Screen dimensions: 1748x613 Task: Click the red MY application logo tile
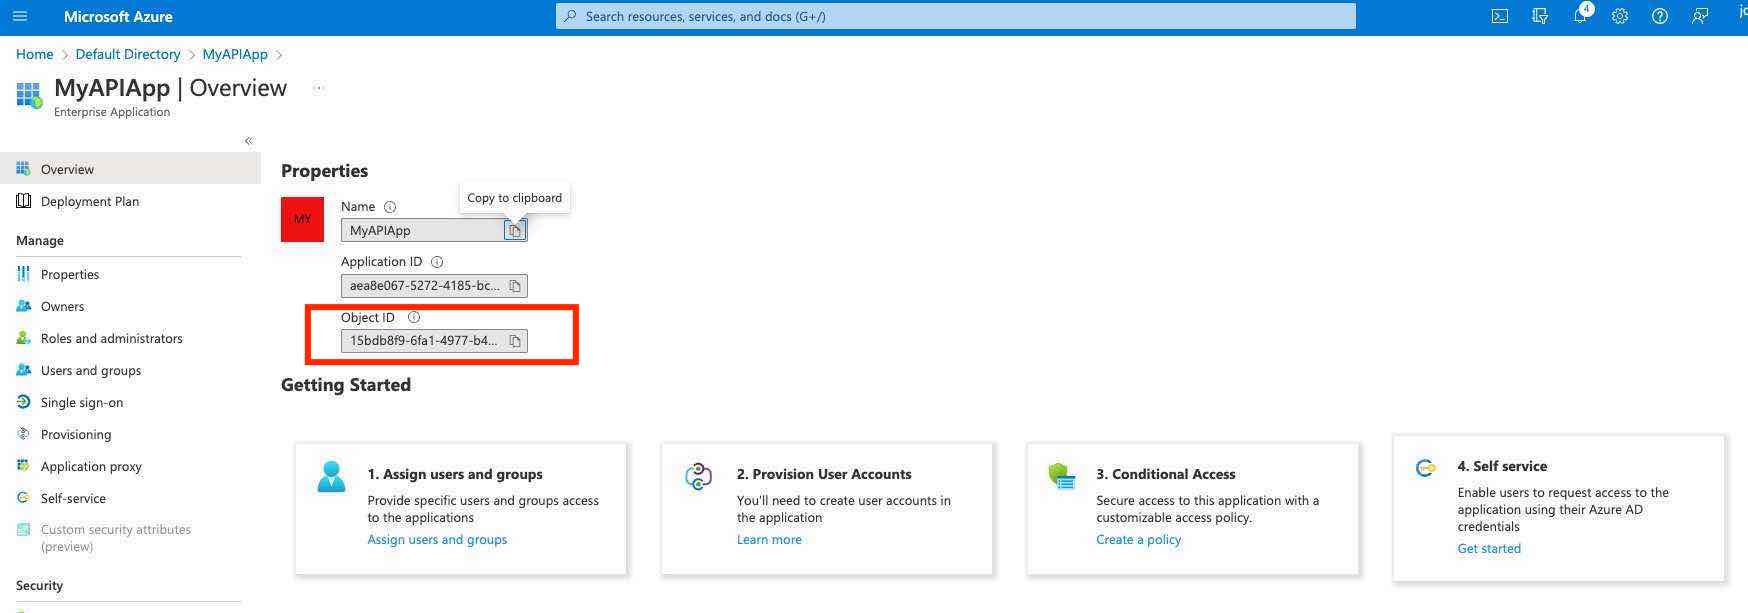coord(302,219)
